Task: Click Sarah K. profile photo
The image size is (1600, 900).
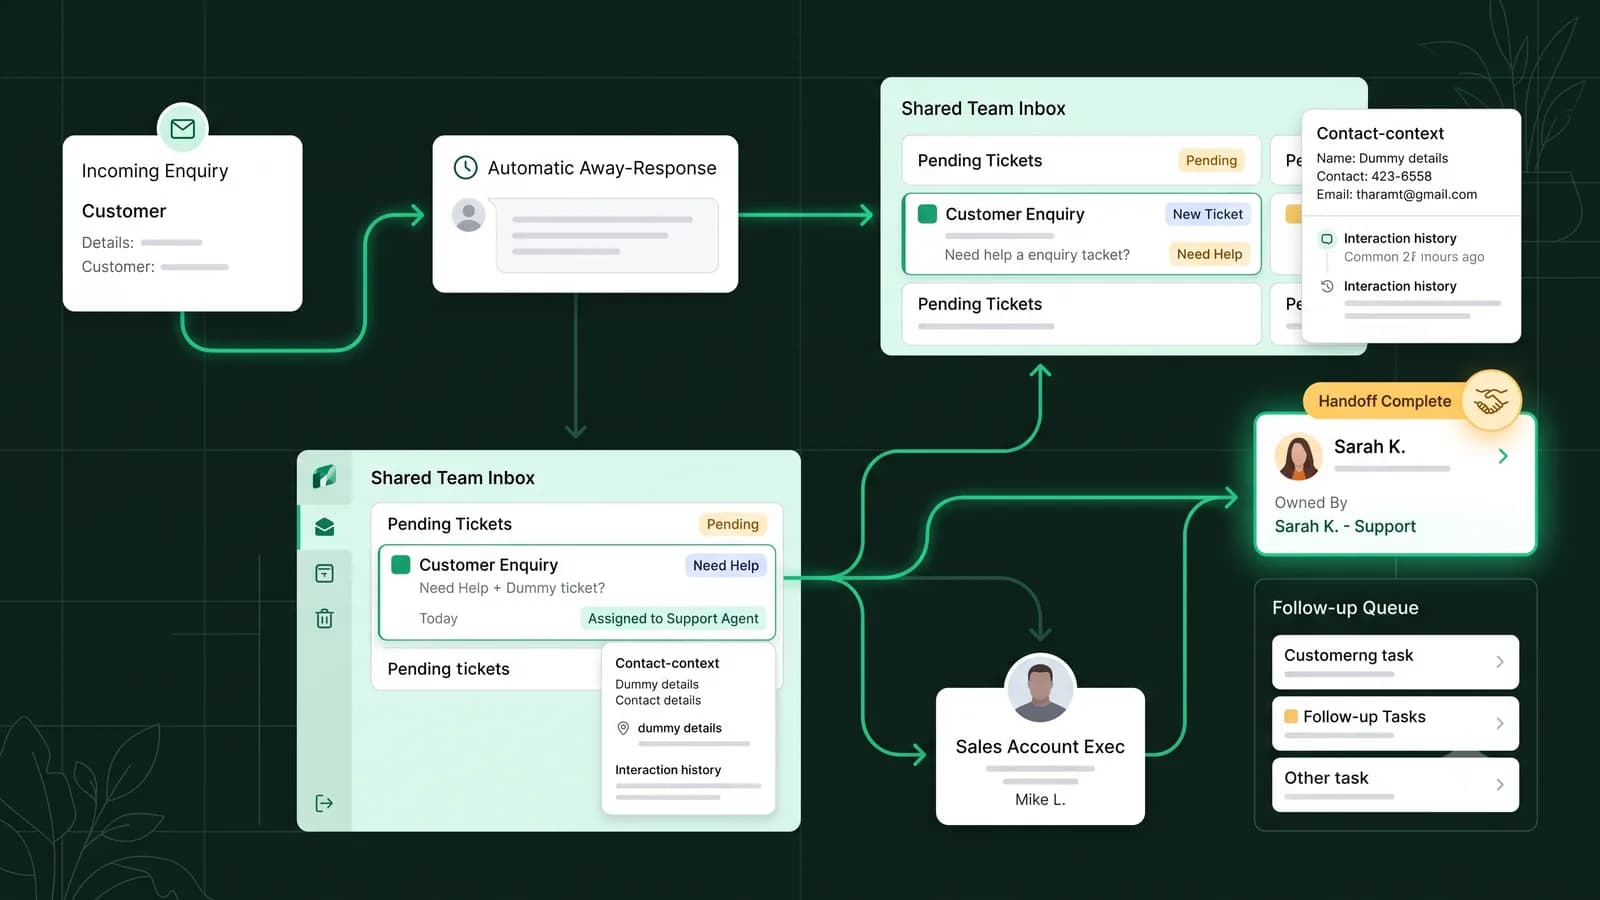Action: pyautogui.click(x=1298, y=457)
